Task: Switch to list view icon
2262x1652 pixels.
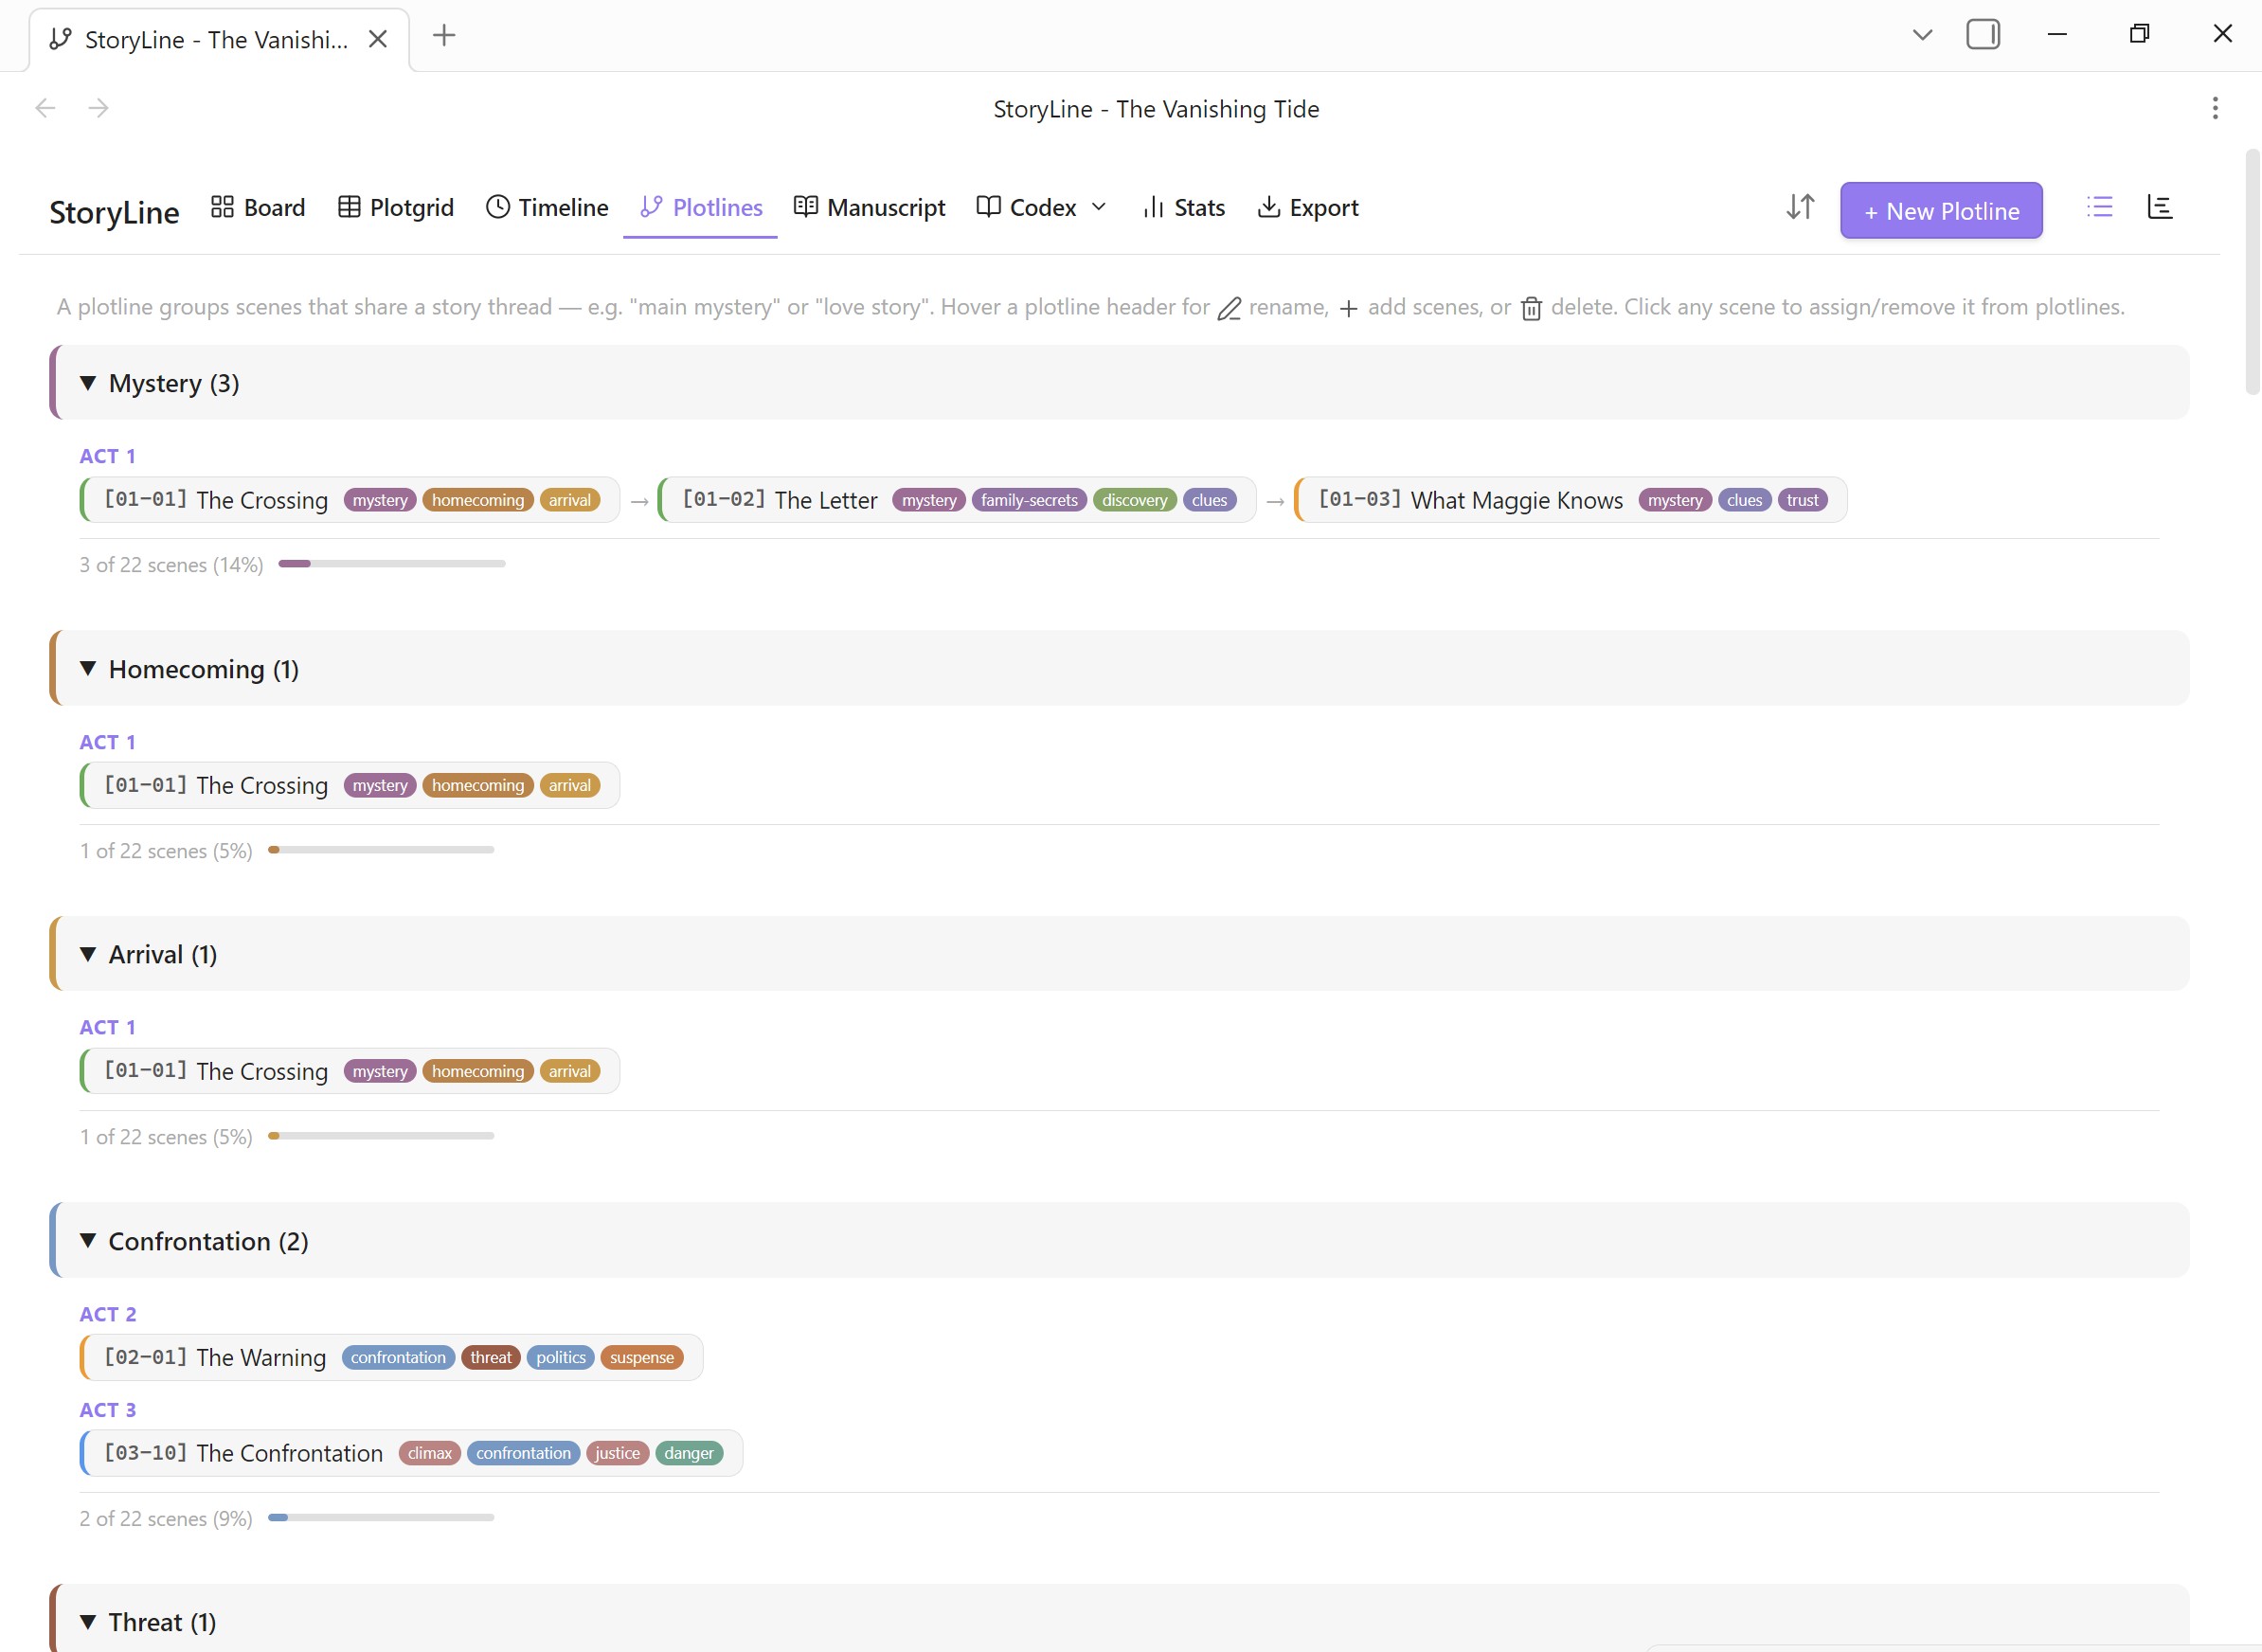Action: [x=2100, y=207]
